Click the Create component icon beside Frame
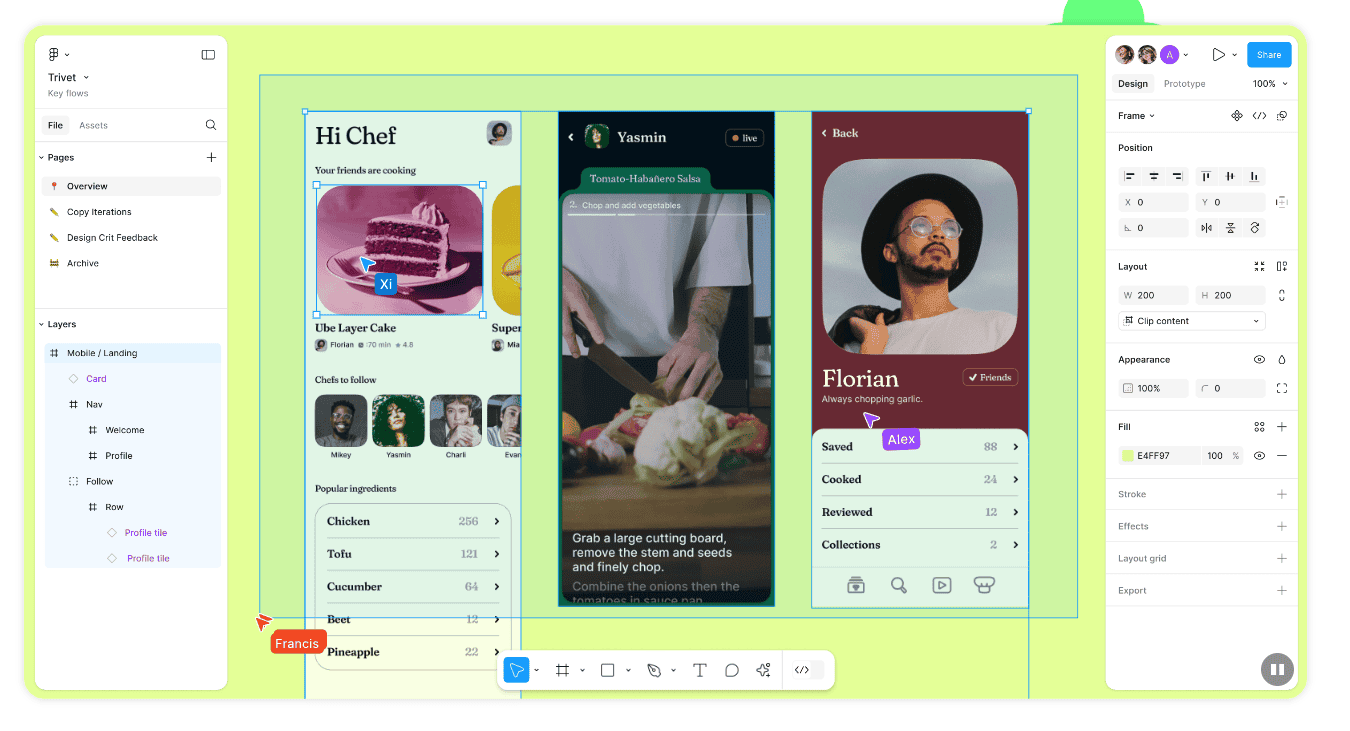 pyautogui.click(x=1237, y=116)
